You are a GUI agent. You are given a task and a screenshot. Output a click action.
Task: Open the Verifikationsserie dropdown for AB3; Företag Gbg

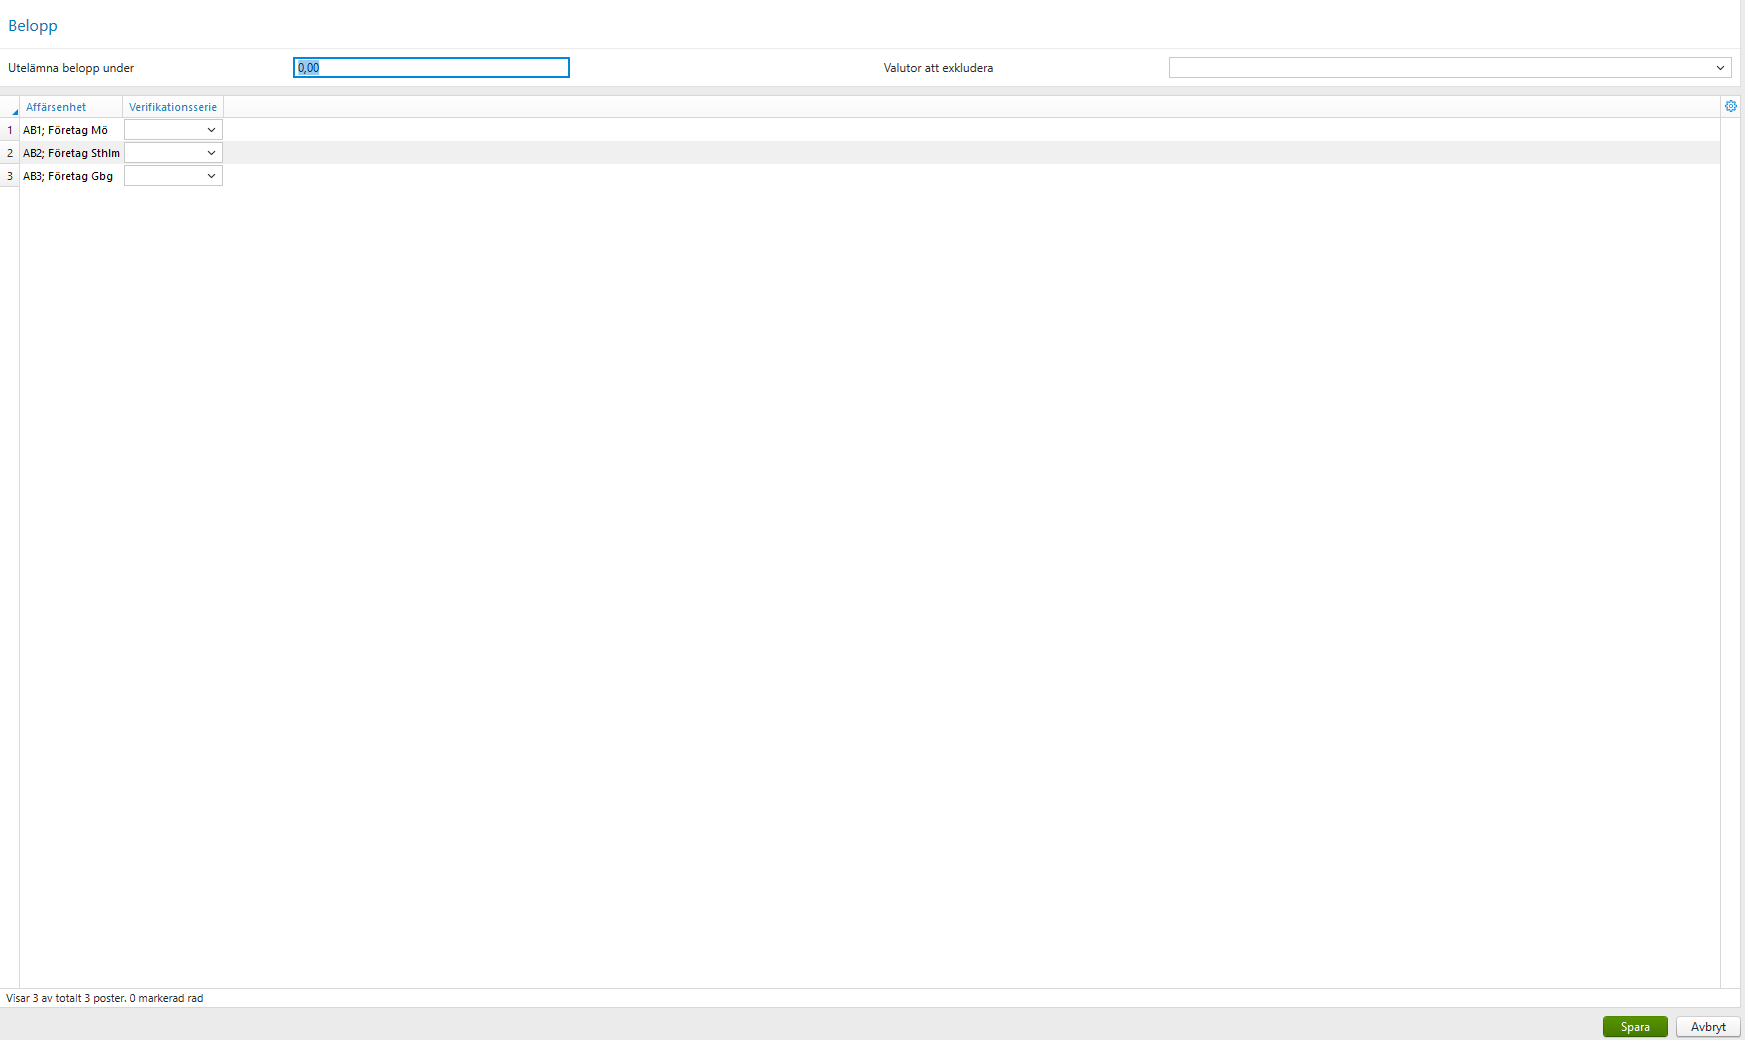click(x=212, y=175)
